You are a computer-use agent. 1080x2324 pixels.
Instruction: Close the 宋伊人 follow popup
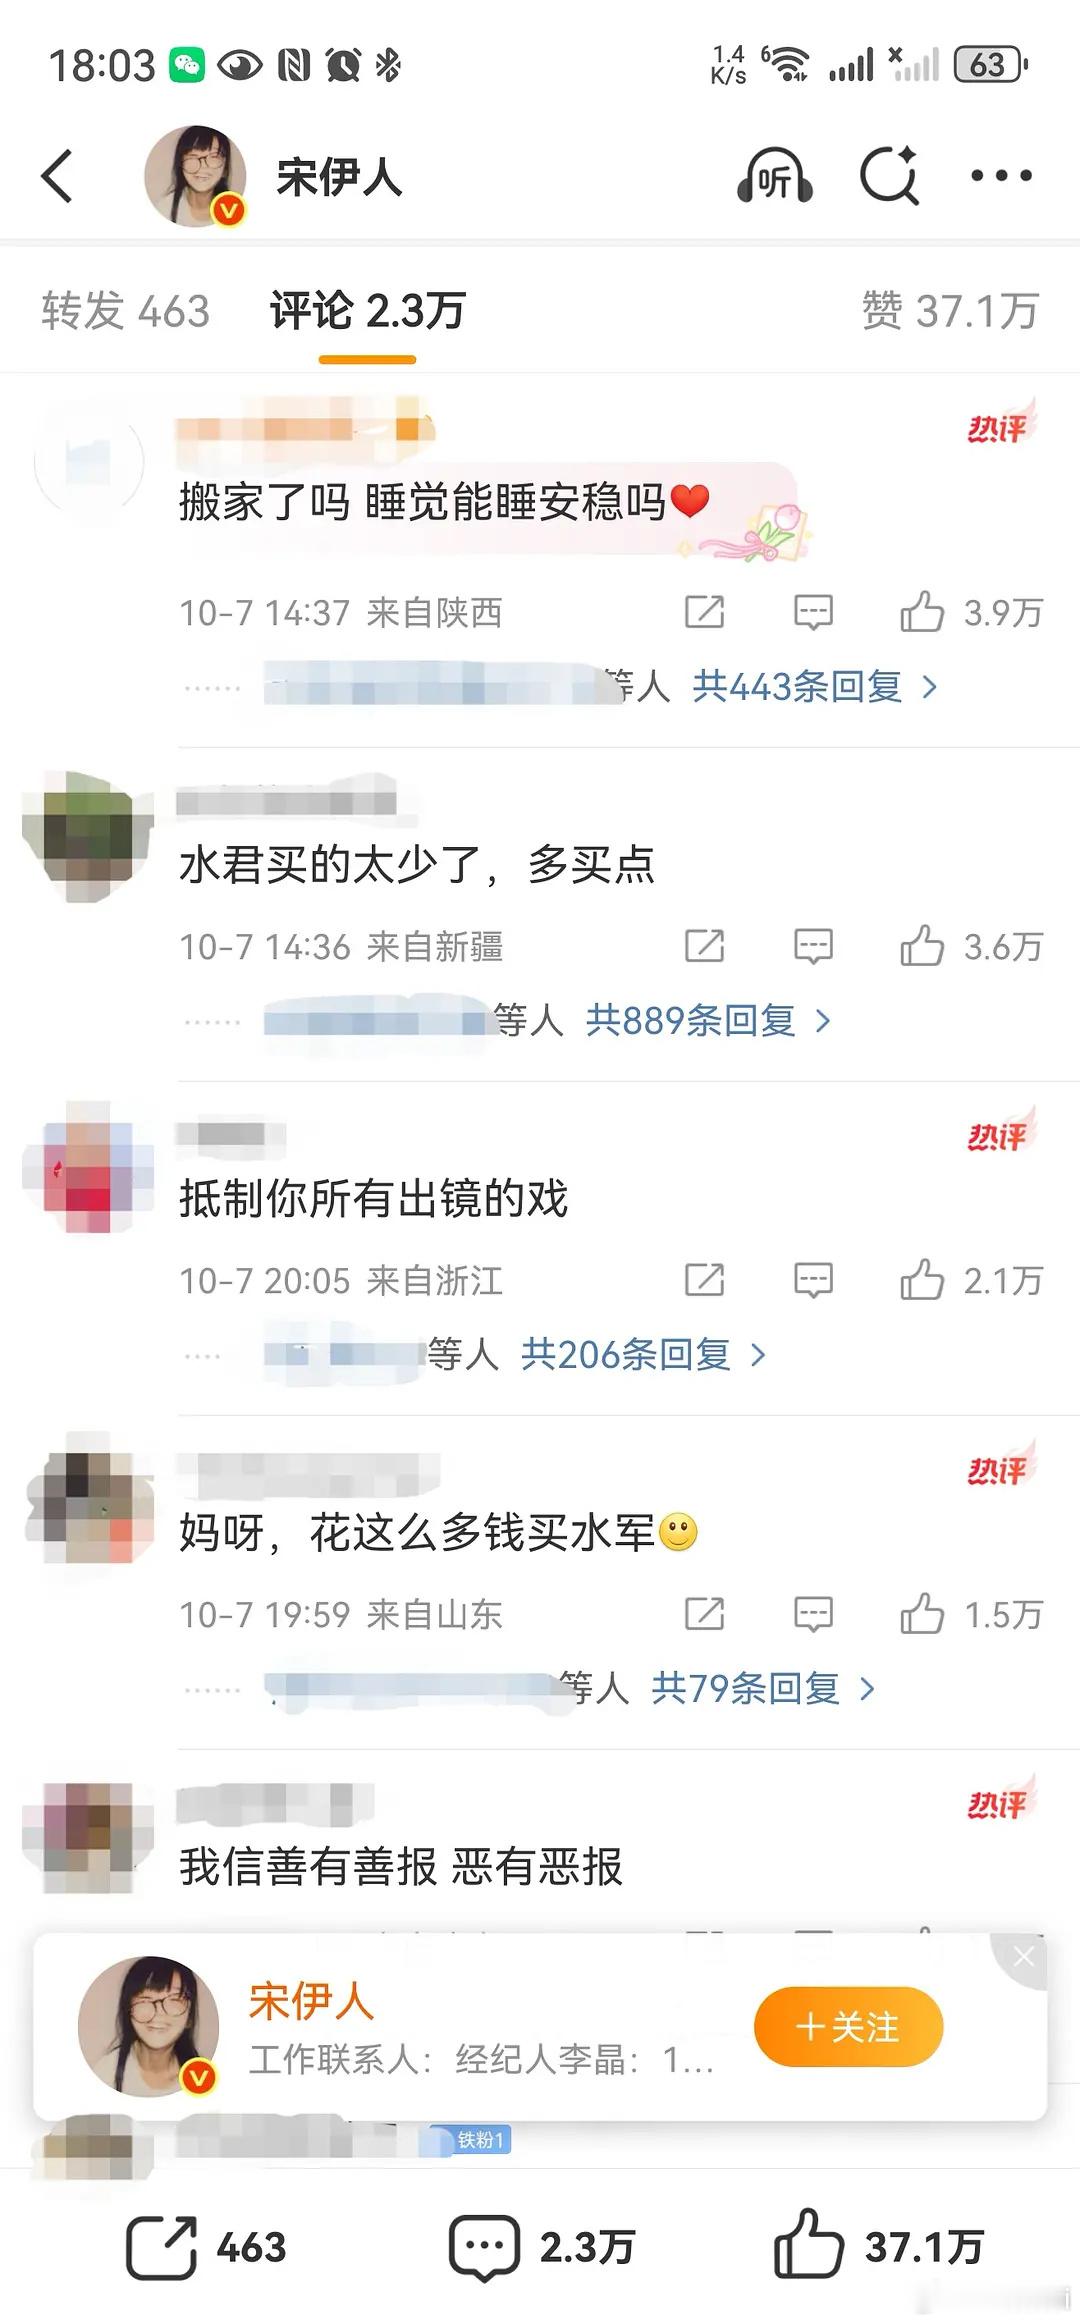click(x=1023, y=1958)
